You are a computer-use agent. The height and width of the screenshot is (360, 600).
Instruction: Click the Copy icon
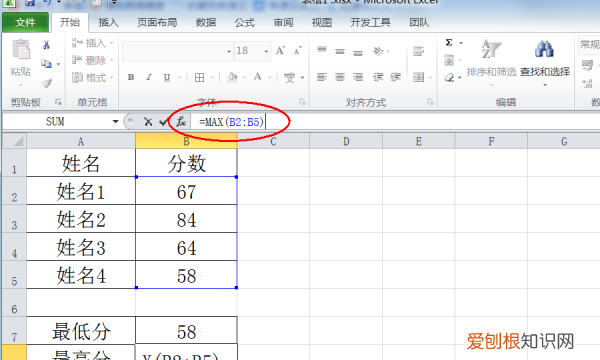(46, 64)
